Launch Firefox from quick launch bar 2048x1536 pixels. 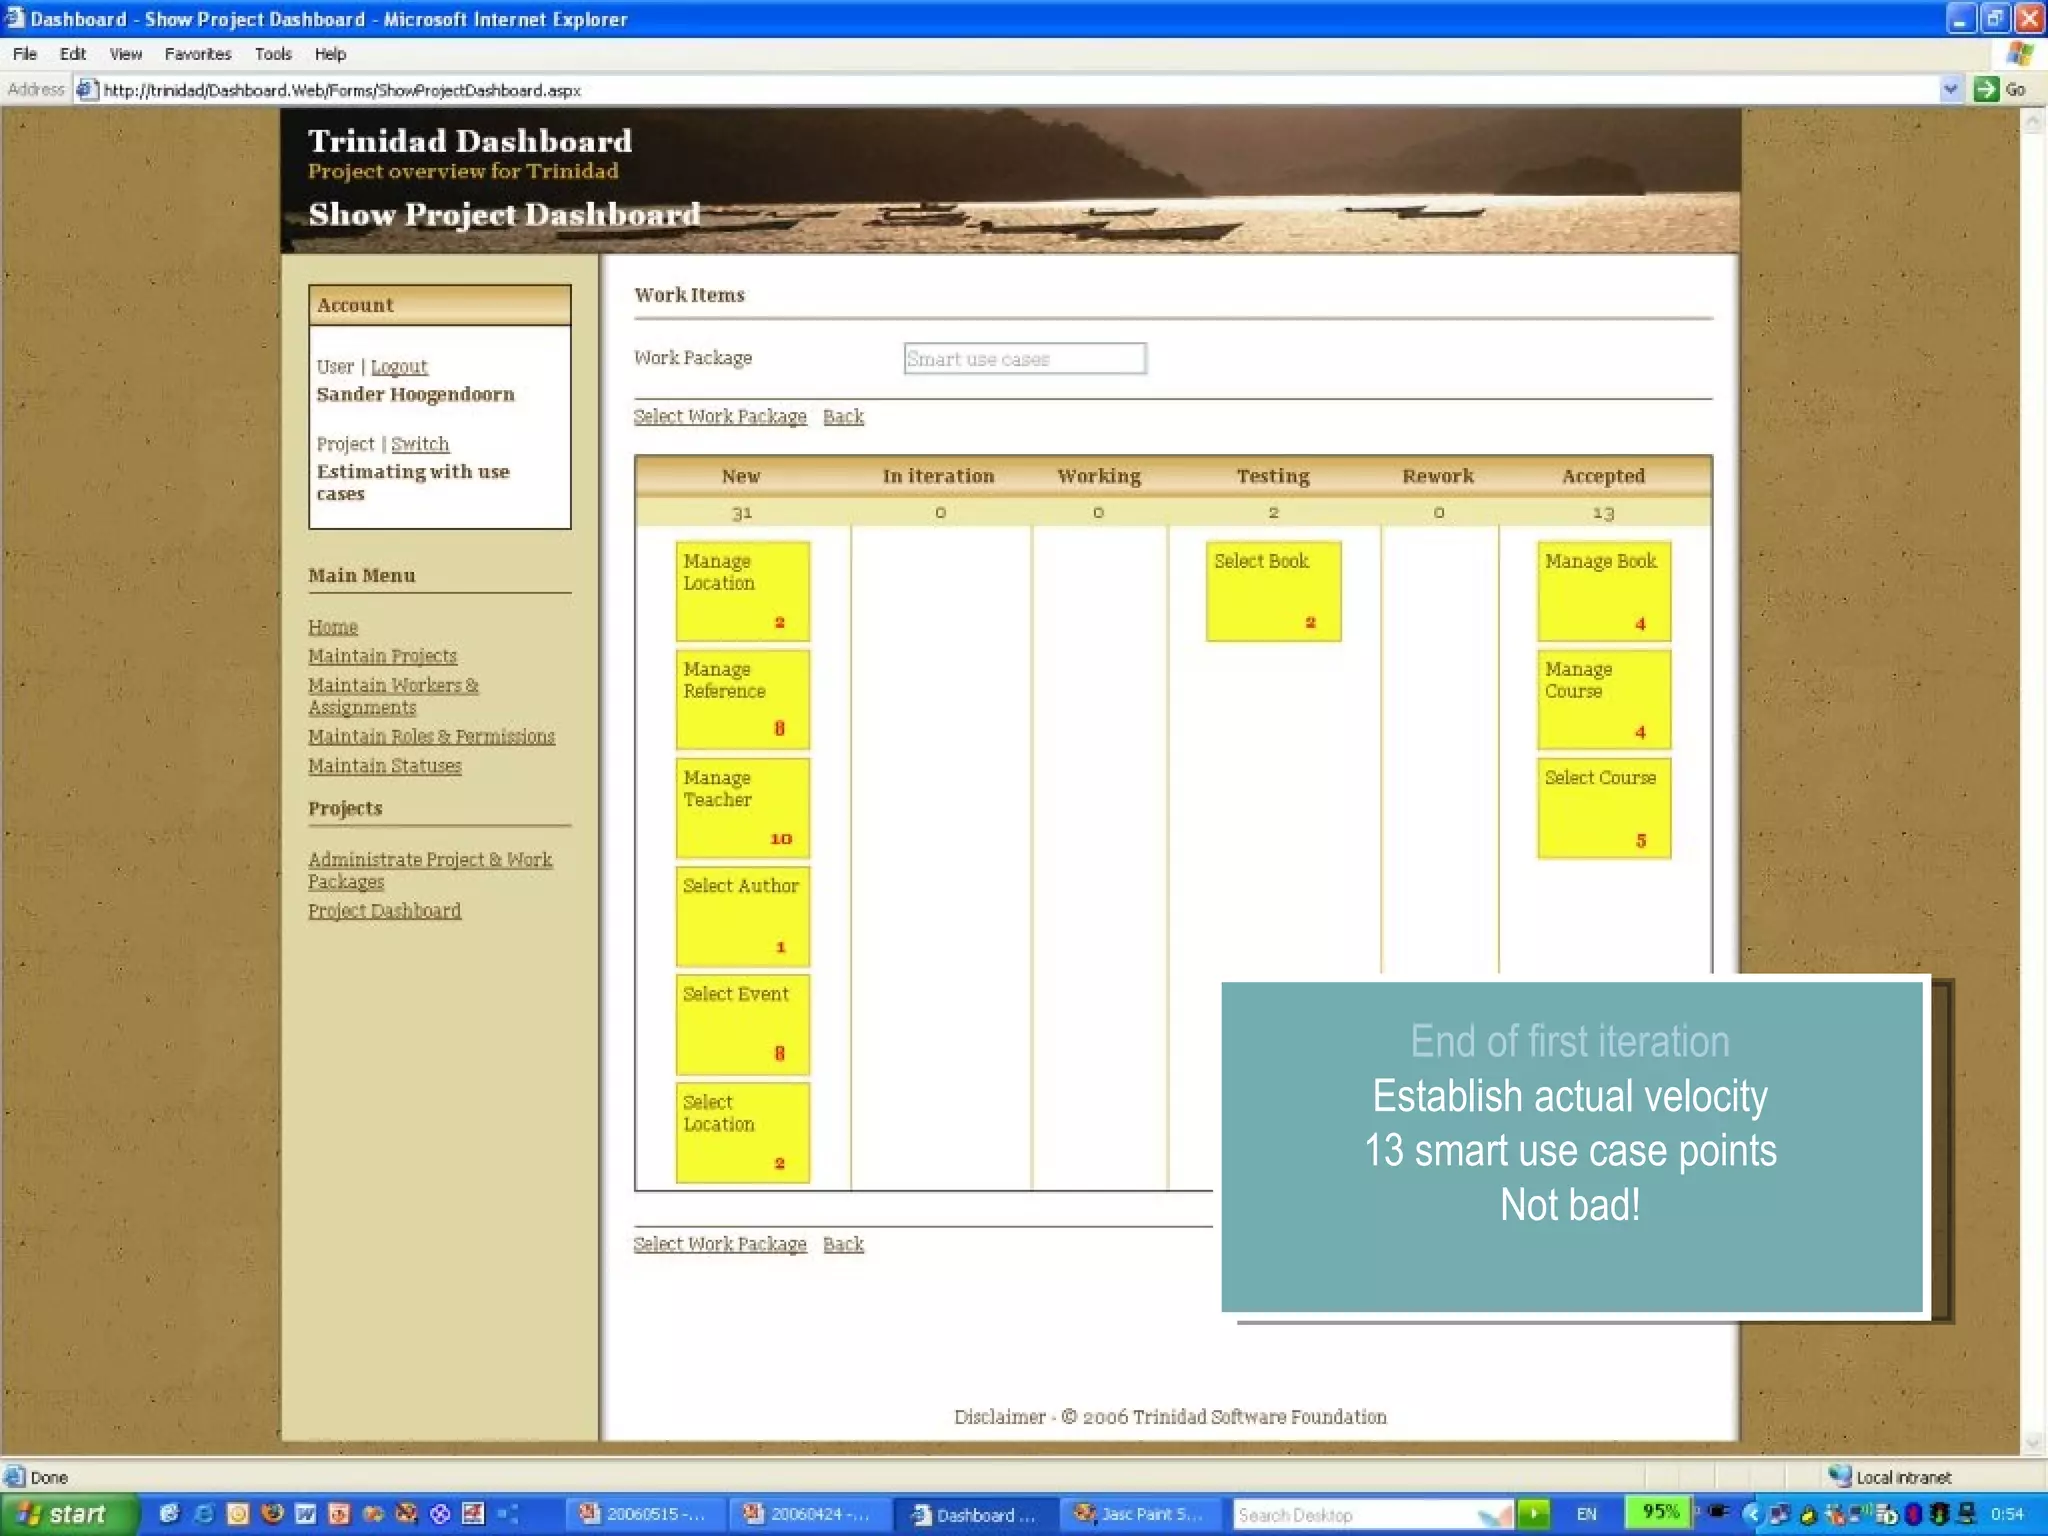tap(272, 1513)
